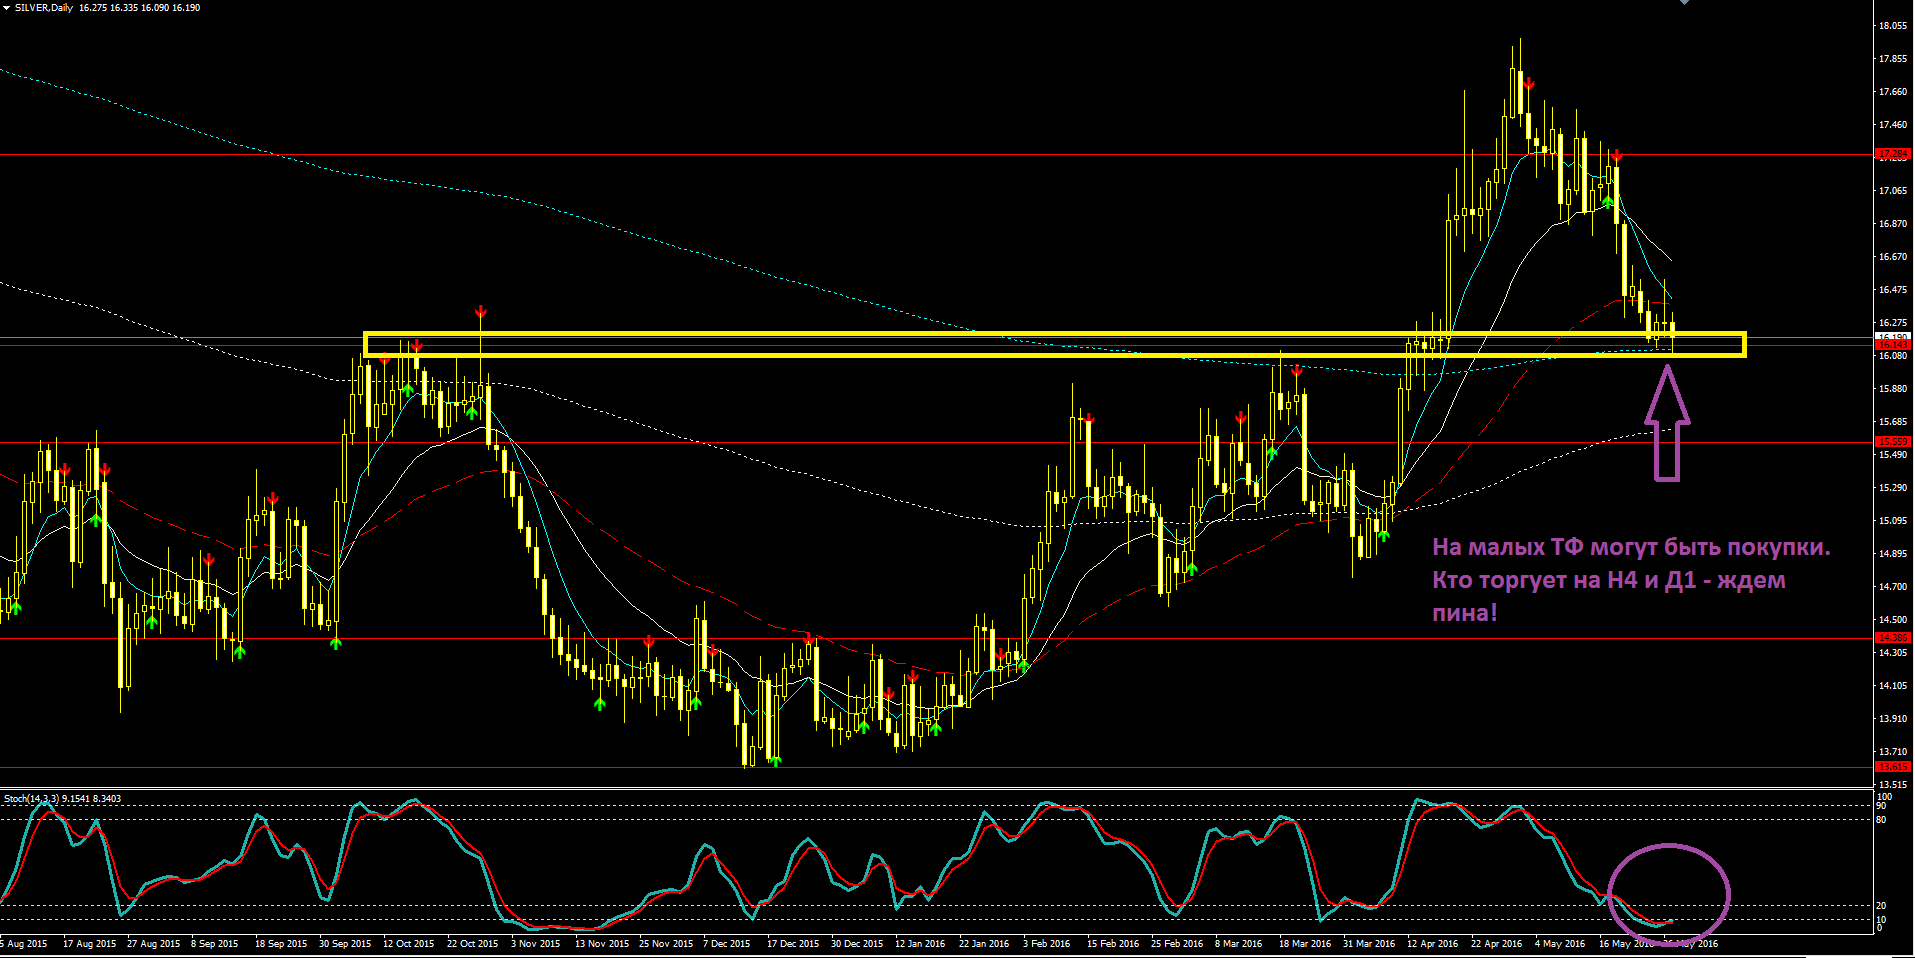Click the chart shift triangle marker at top
Image resolution: width=1915 pixels, height=958 pixels.
[1684, 2]
